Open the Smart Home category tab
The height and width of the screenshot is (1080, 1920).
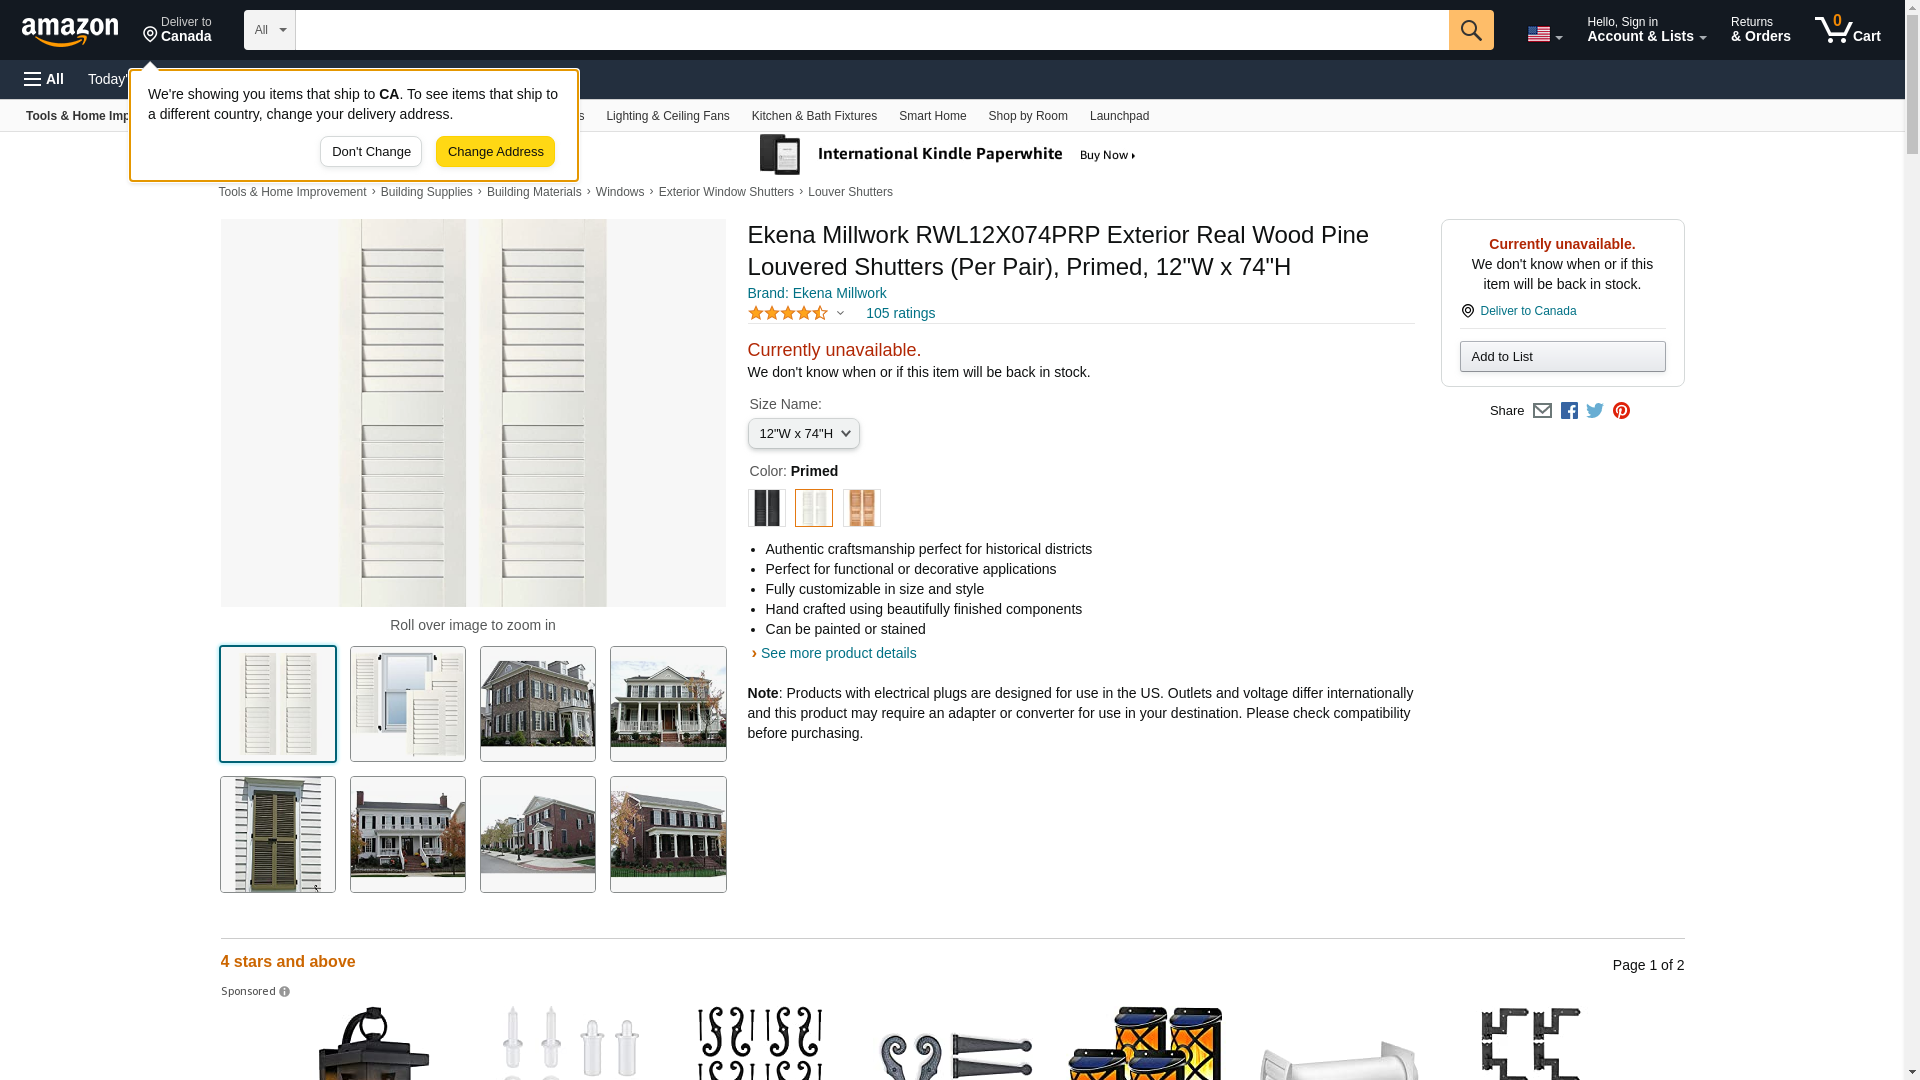(x=932, y=116)
